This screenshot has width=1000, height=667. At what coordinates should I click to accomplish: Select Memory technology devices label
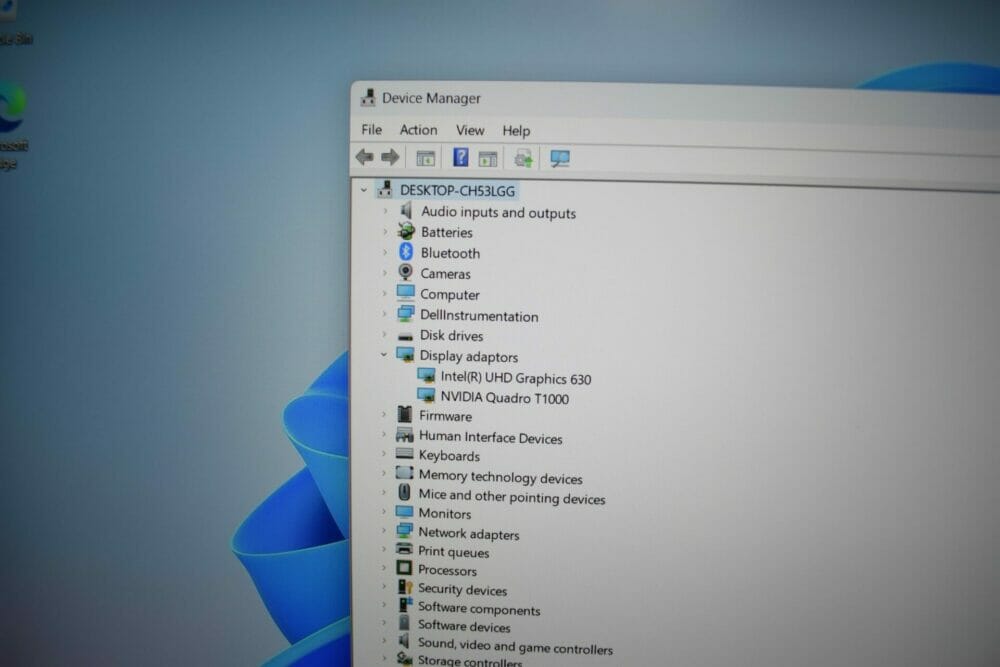501,477
